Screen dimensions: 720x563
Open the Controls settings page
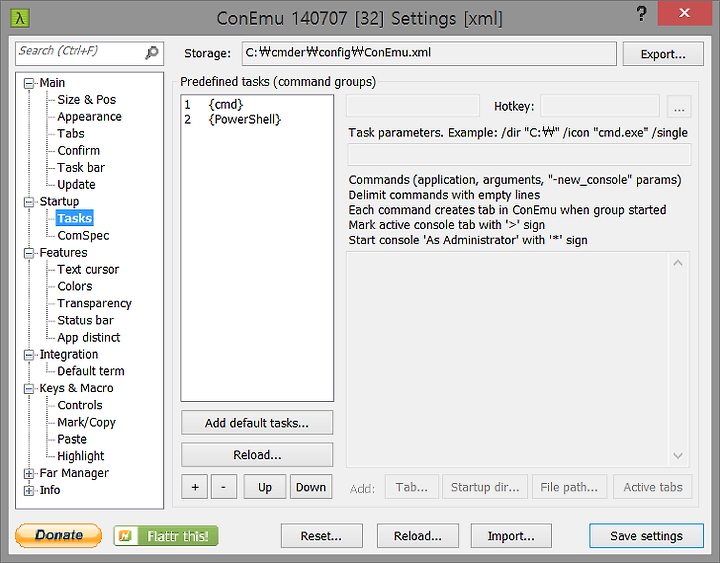coord(80,405)
